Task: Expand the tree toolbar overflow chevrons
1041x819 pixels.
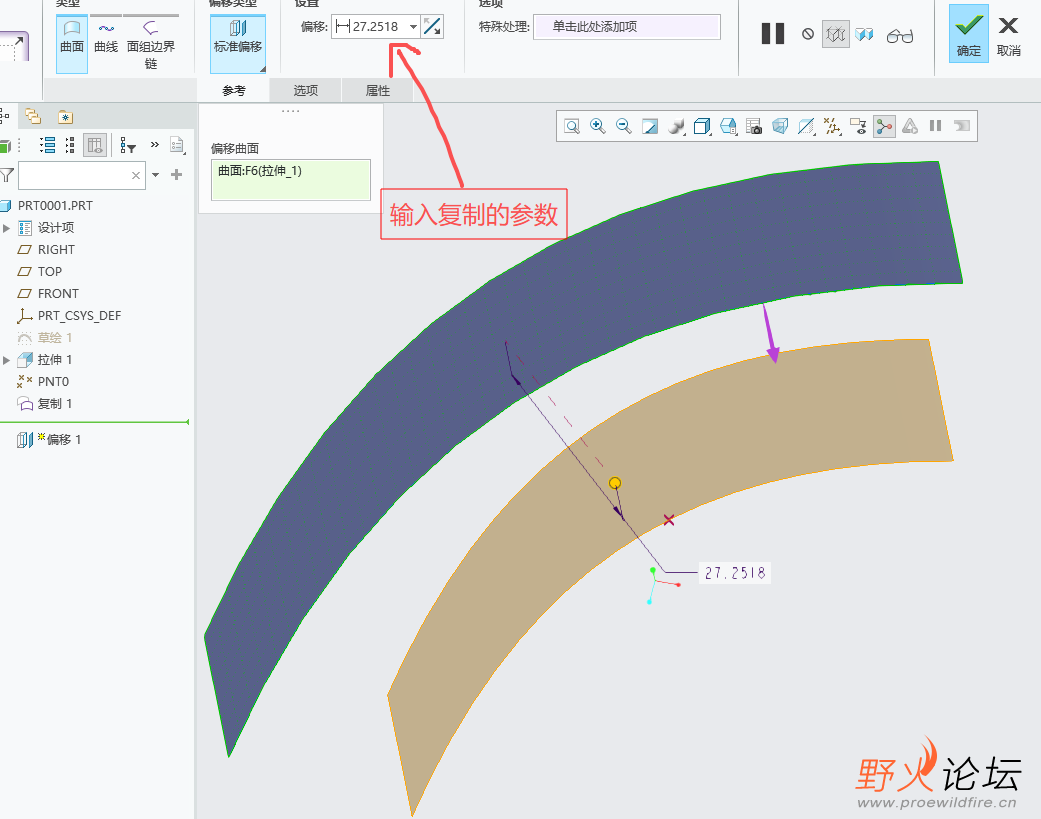Action: pyautogui.click(x=155, y=144)
